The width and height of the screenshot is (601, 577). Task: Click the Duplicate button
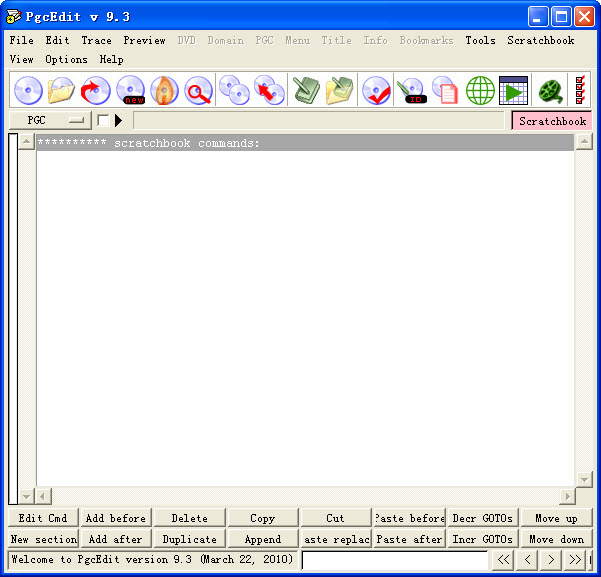[x=189, y=539]
